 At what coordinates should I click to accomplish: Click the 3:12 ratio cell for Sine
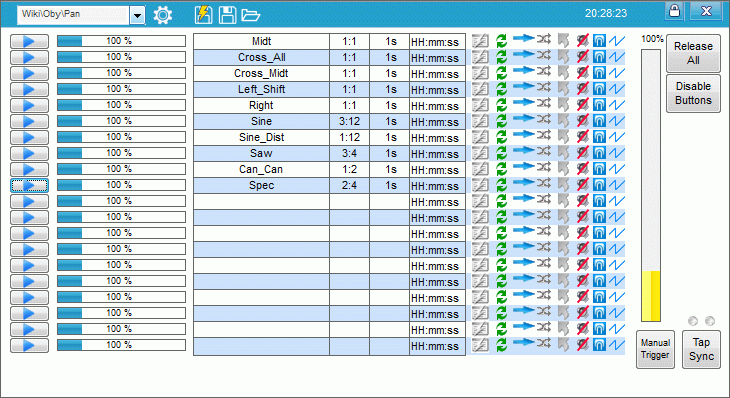[x=349, y=121]
